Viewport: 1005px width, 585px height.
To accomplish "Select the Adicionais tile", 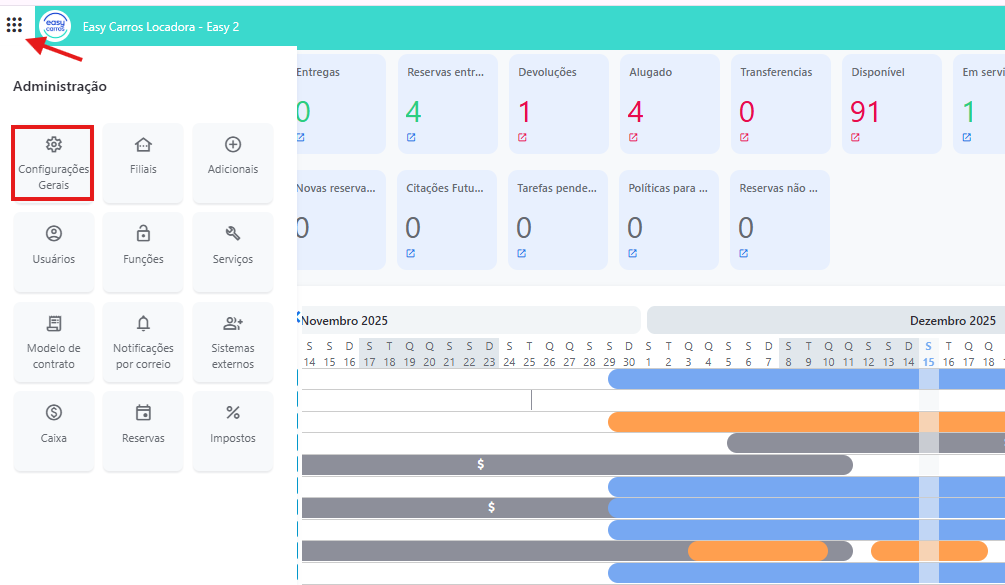I will pos(233,163).
